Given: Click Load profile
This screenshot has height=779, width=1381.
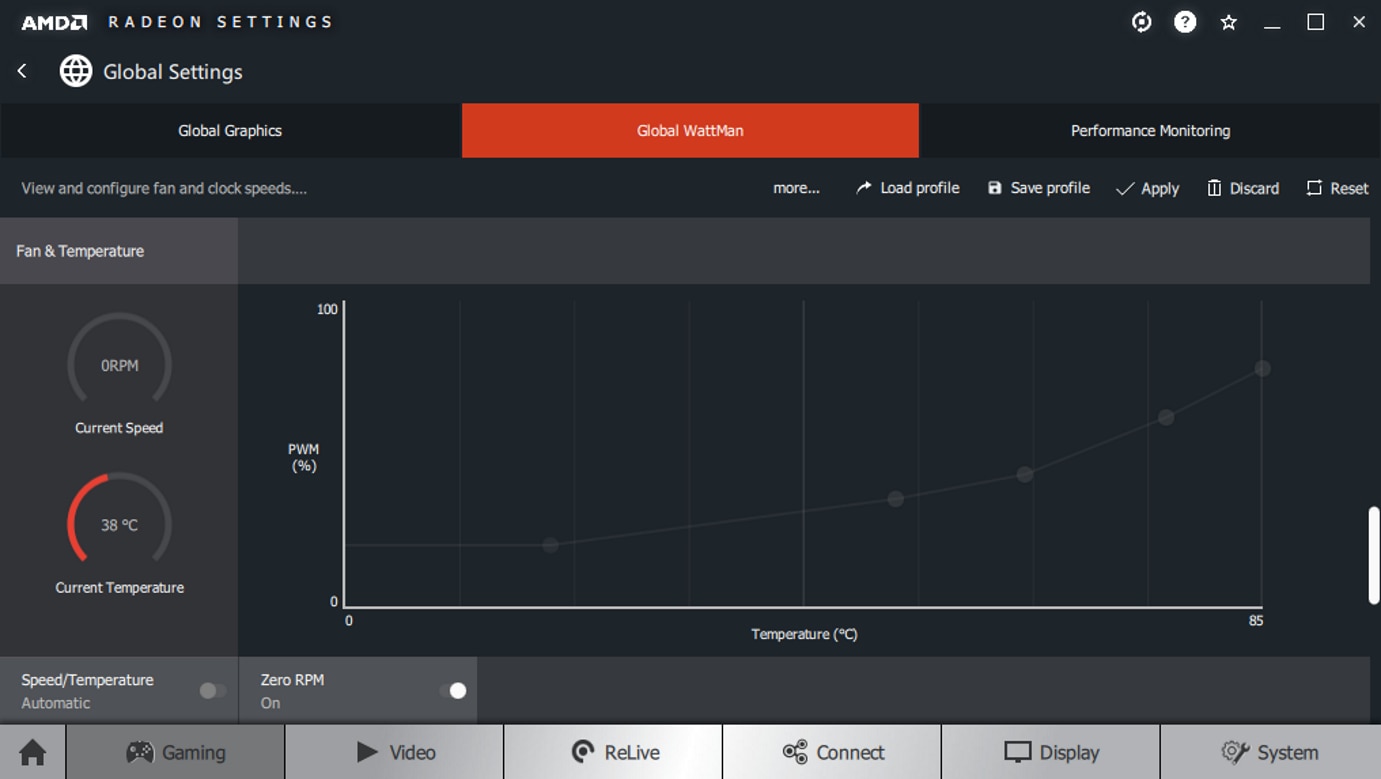Looking at the screenshot, I should click(907, 188).
